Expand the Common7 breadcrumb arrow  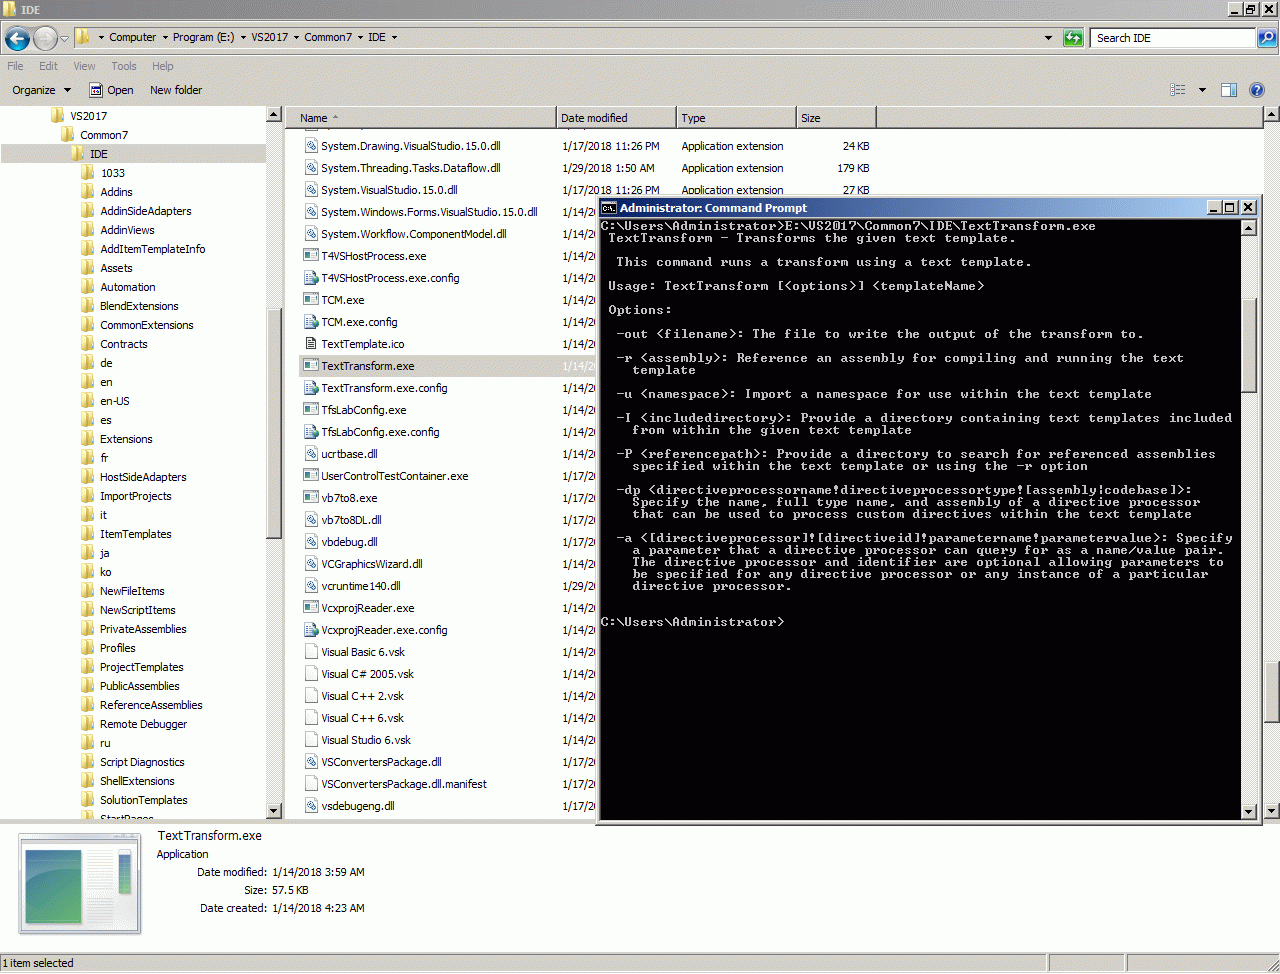(360, 38)
